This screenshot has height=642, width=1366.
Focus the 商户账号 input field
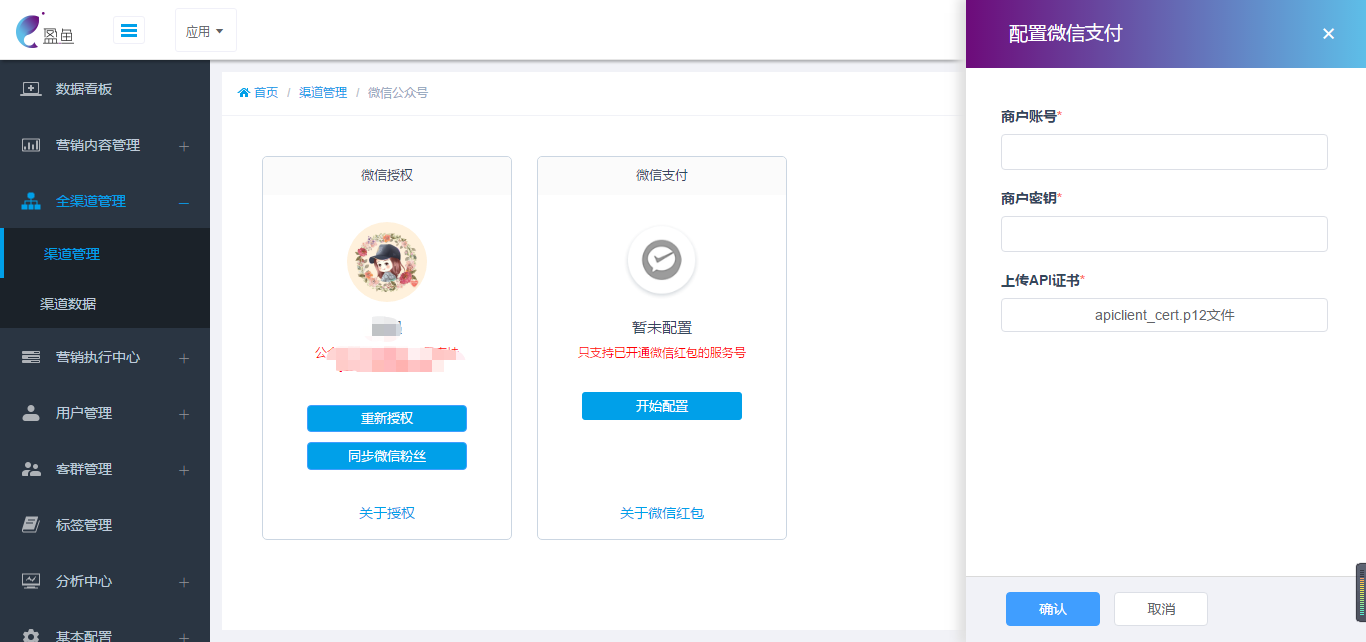pyautogui.click(x=1164, y=152)
